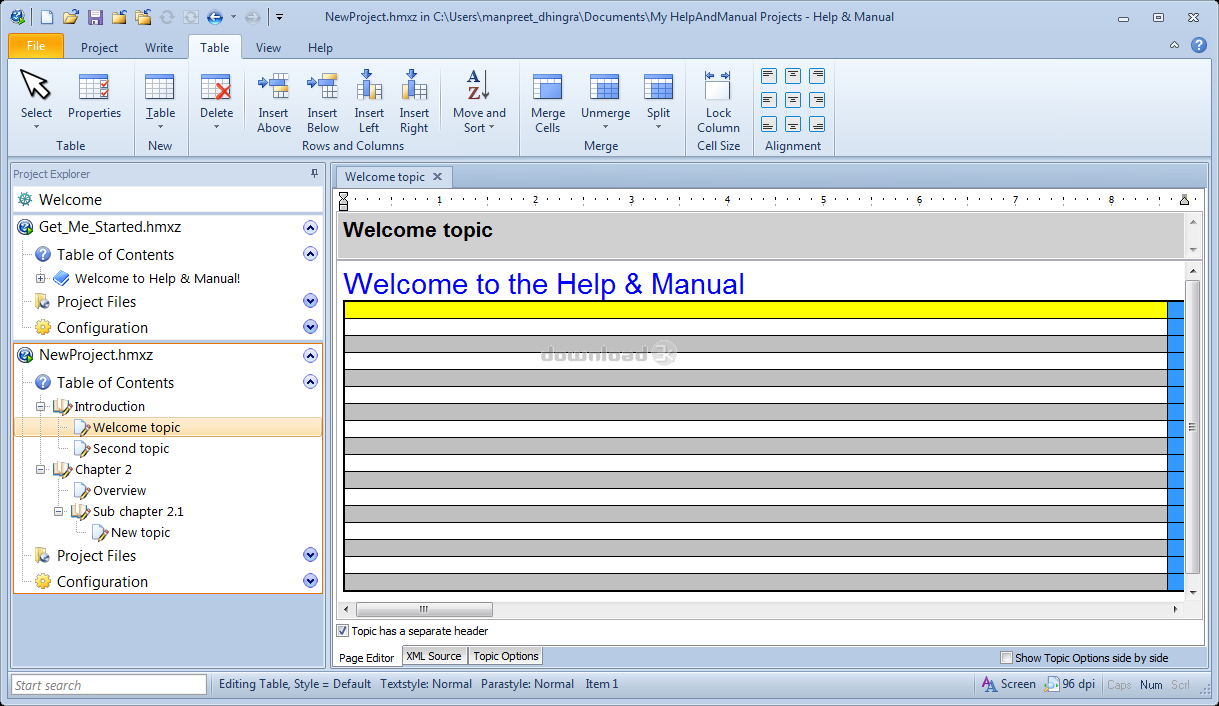
Task: Open the Select dropdown arrow
Action: pyautogui.click(x=36, y=127)
